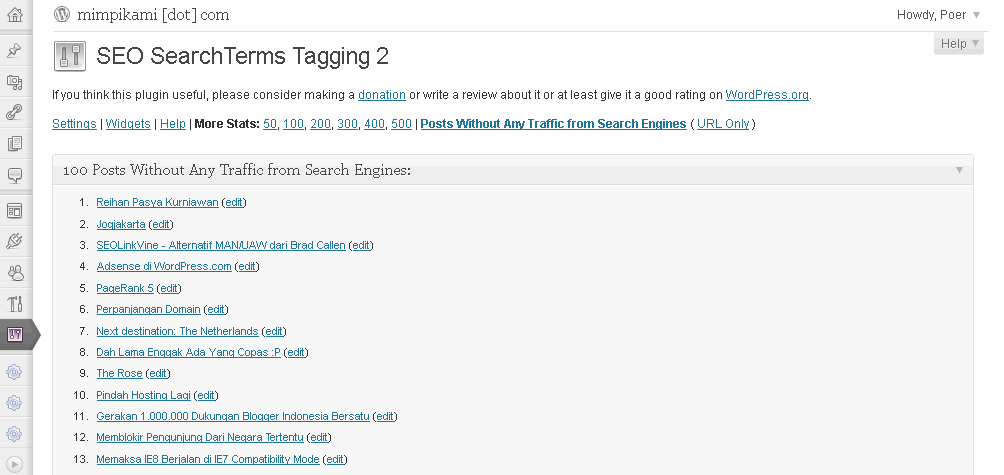The image size is (1004, 475).
Task: Open the Plugins plug icon in sidebar
Action: point(14,241)
